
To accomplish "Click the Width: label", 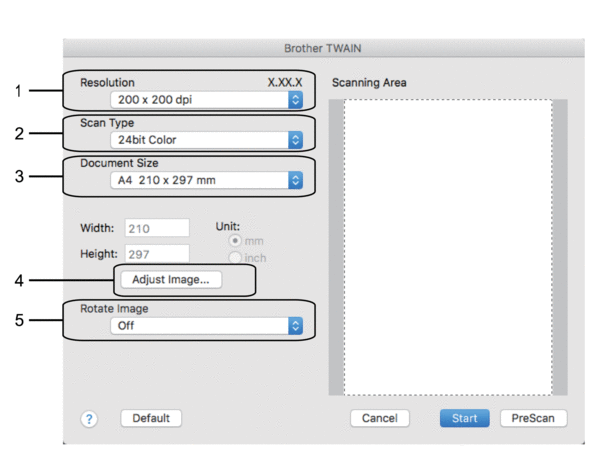I will click(x=97, y=228).
